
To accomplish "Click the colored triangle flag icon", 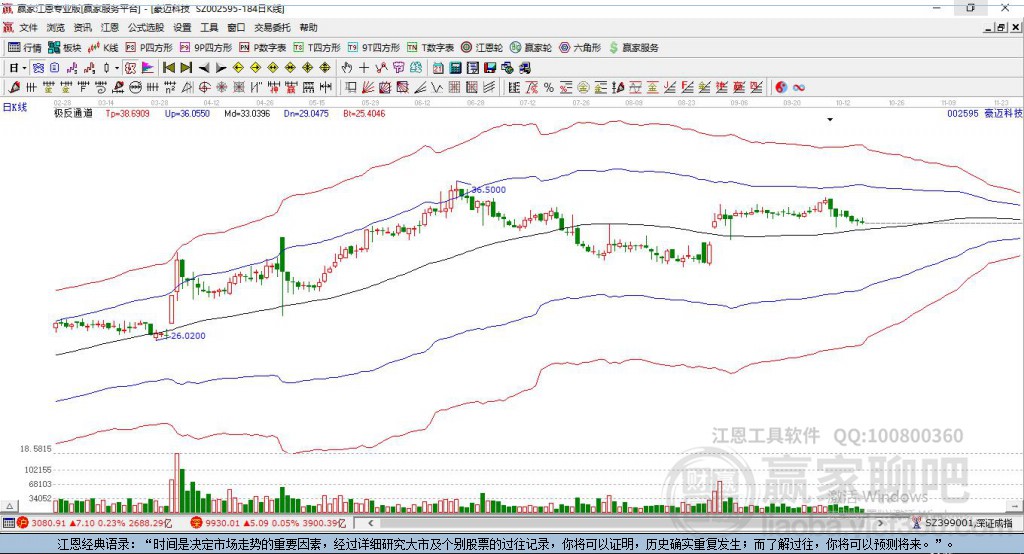I will pyautogui.click(x=148, y=68).
